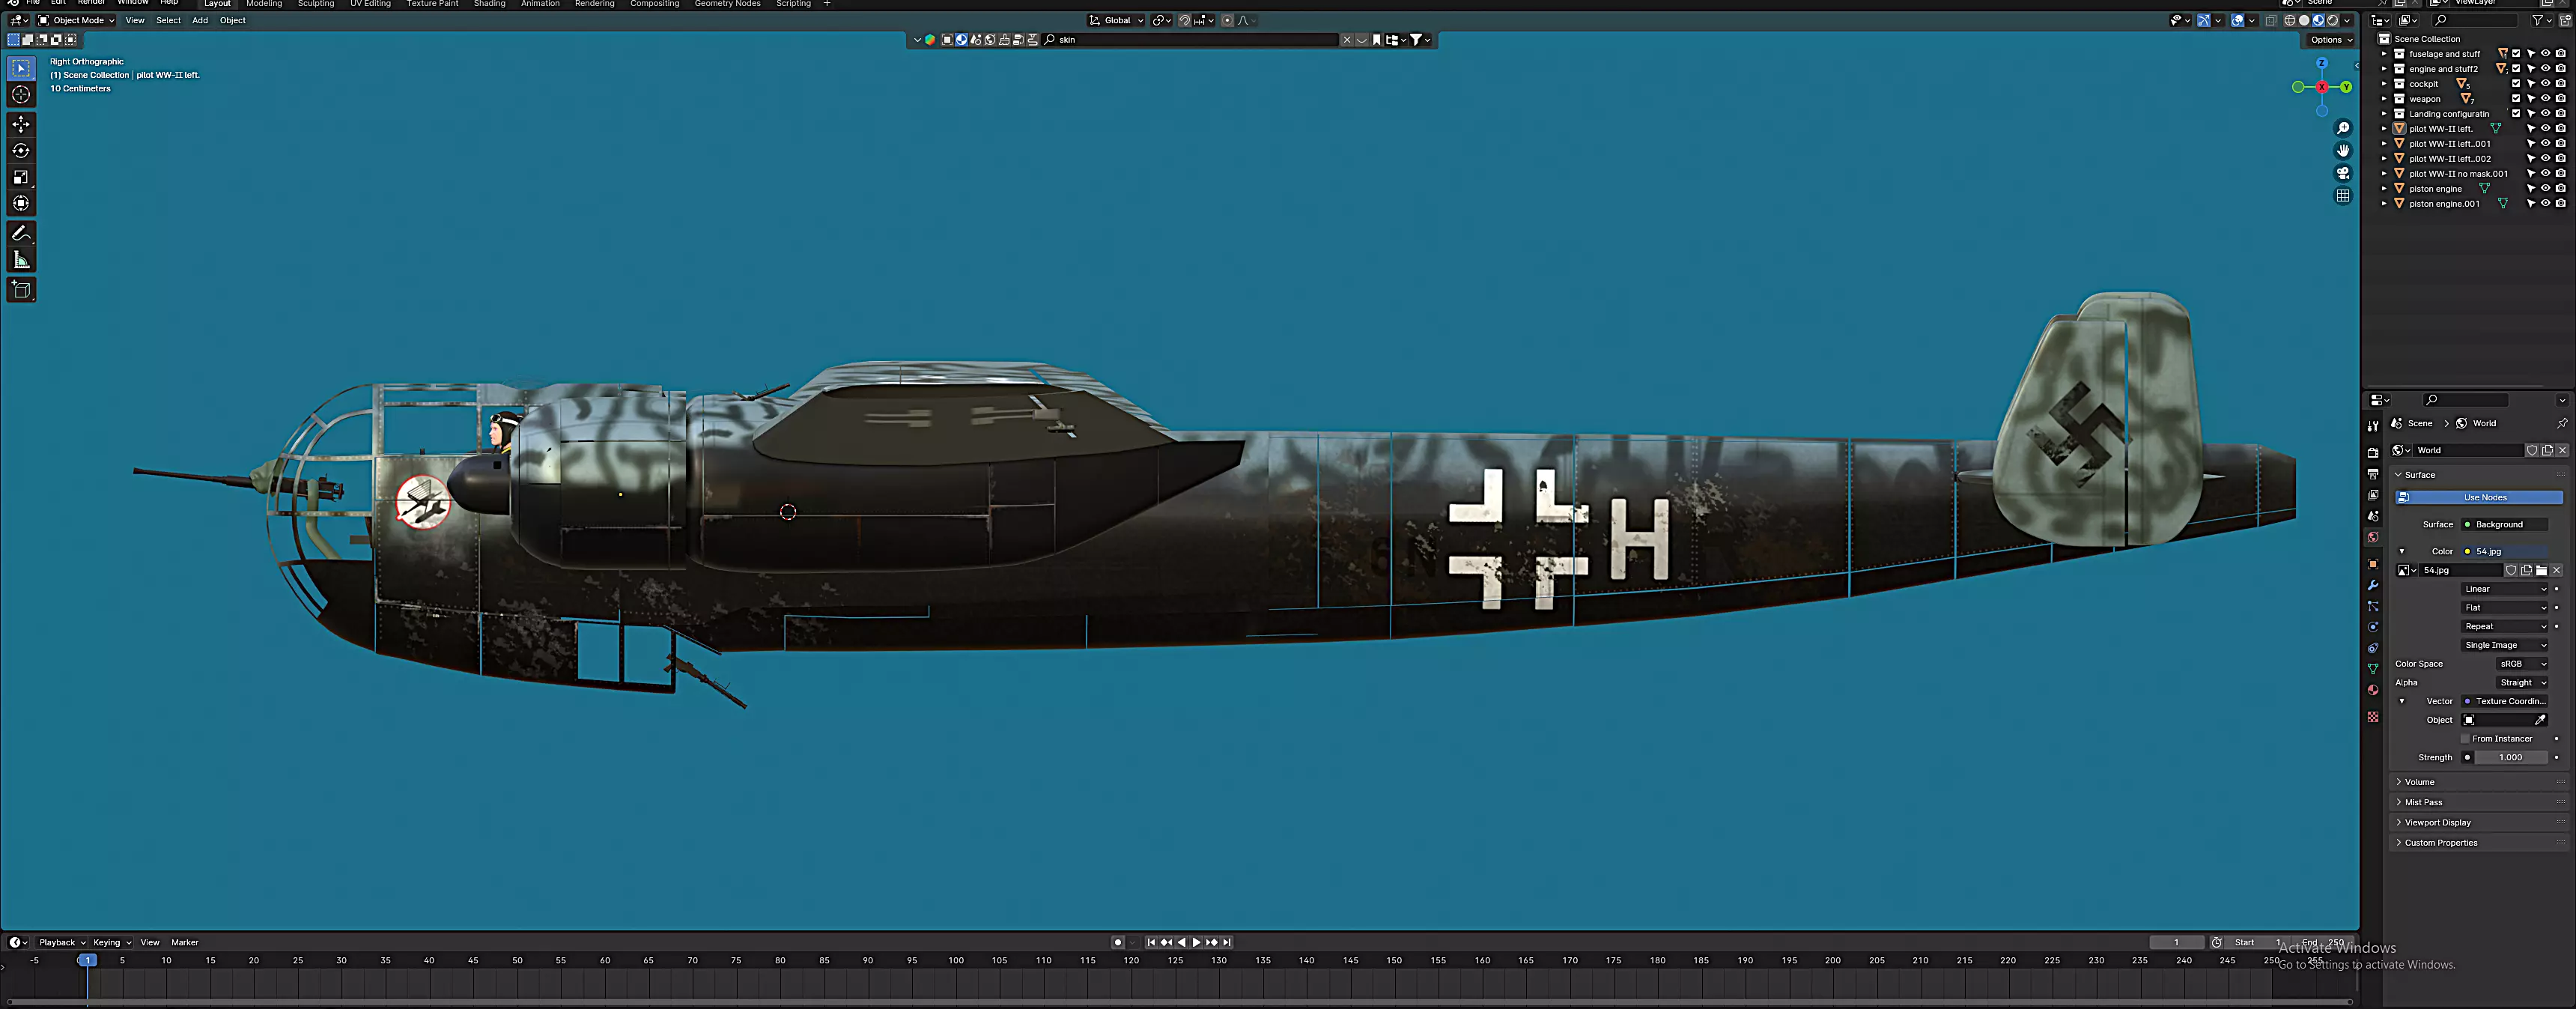Click the viewport pan hand icon
This screenshot has height=1009, width=2576.
tap(2342, 150)
